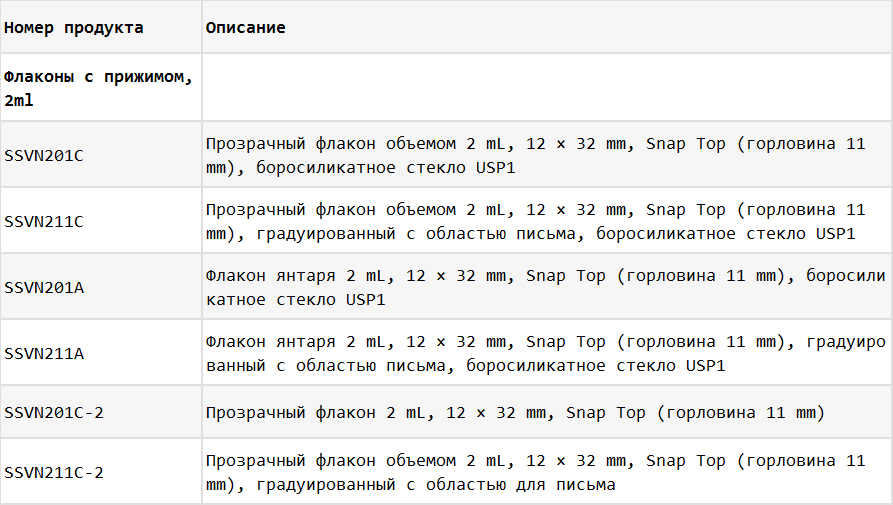Click the "Описание" column header
This screenshot has width=893, height=505.
(245, 27)
